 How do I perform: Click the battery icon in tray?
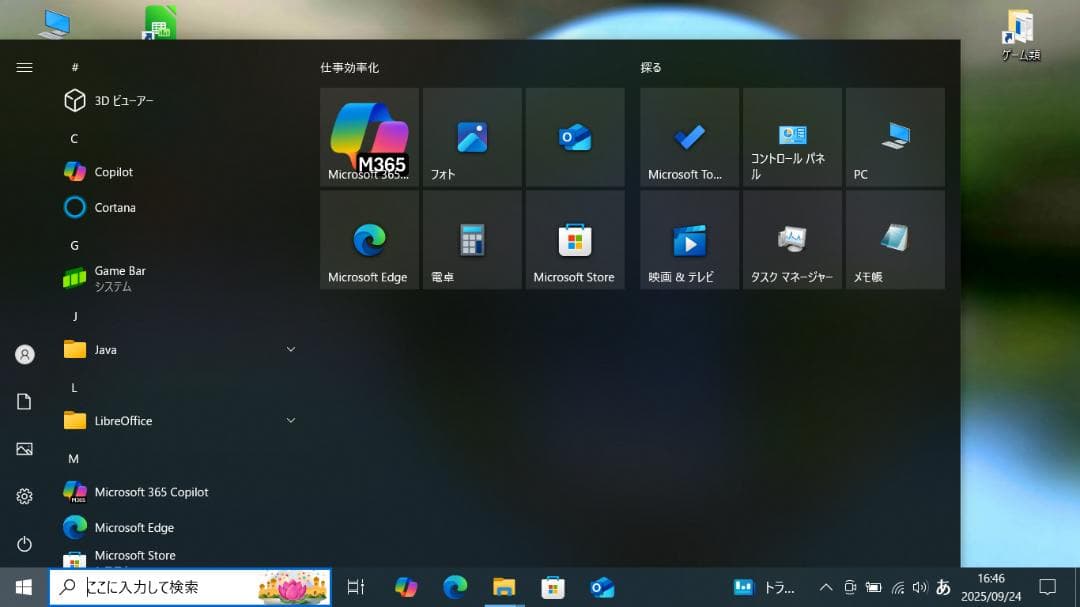coord(873,588)
